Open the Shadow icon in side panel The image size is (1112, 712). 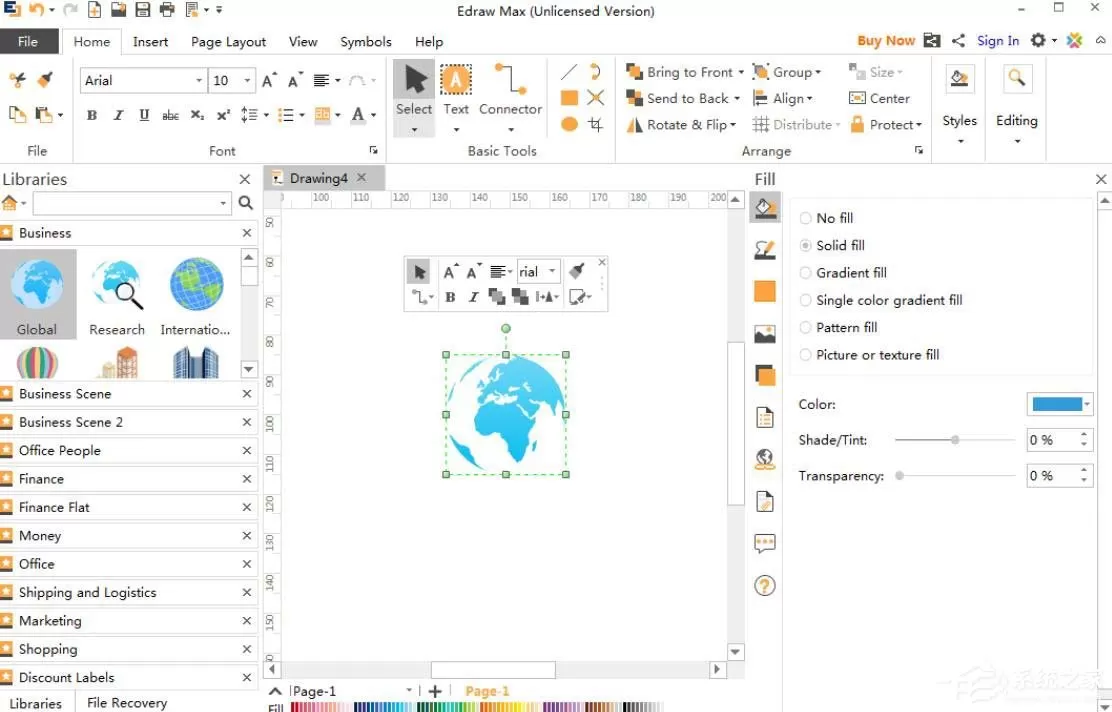[764, 375]
